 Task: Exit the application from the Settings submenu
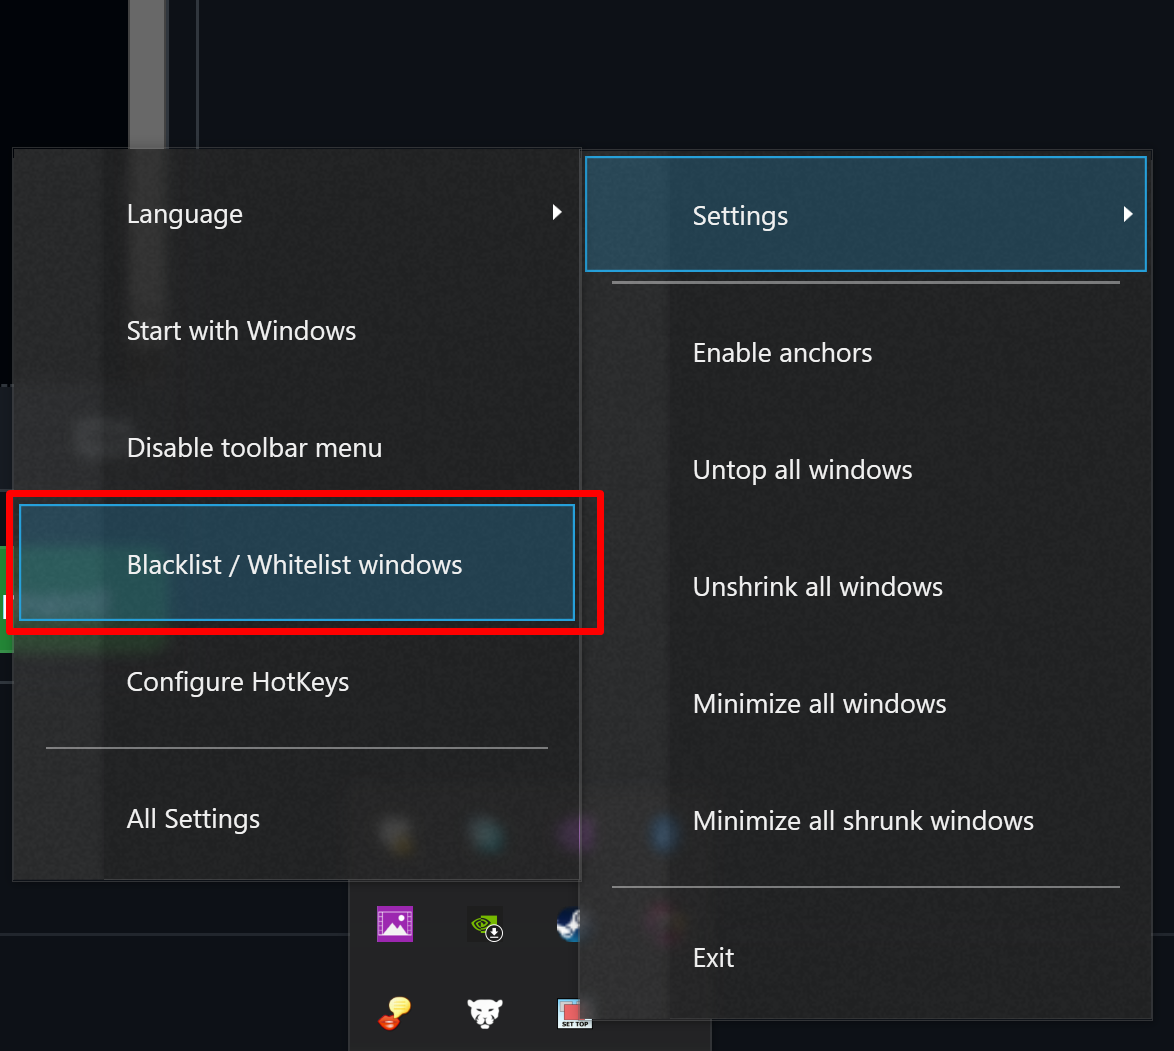pyautogui.click(x=713, y=957)
